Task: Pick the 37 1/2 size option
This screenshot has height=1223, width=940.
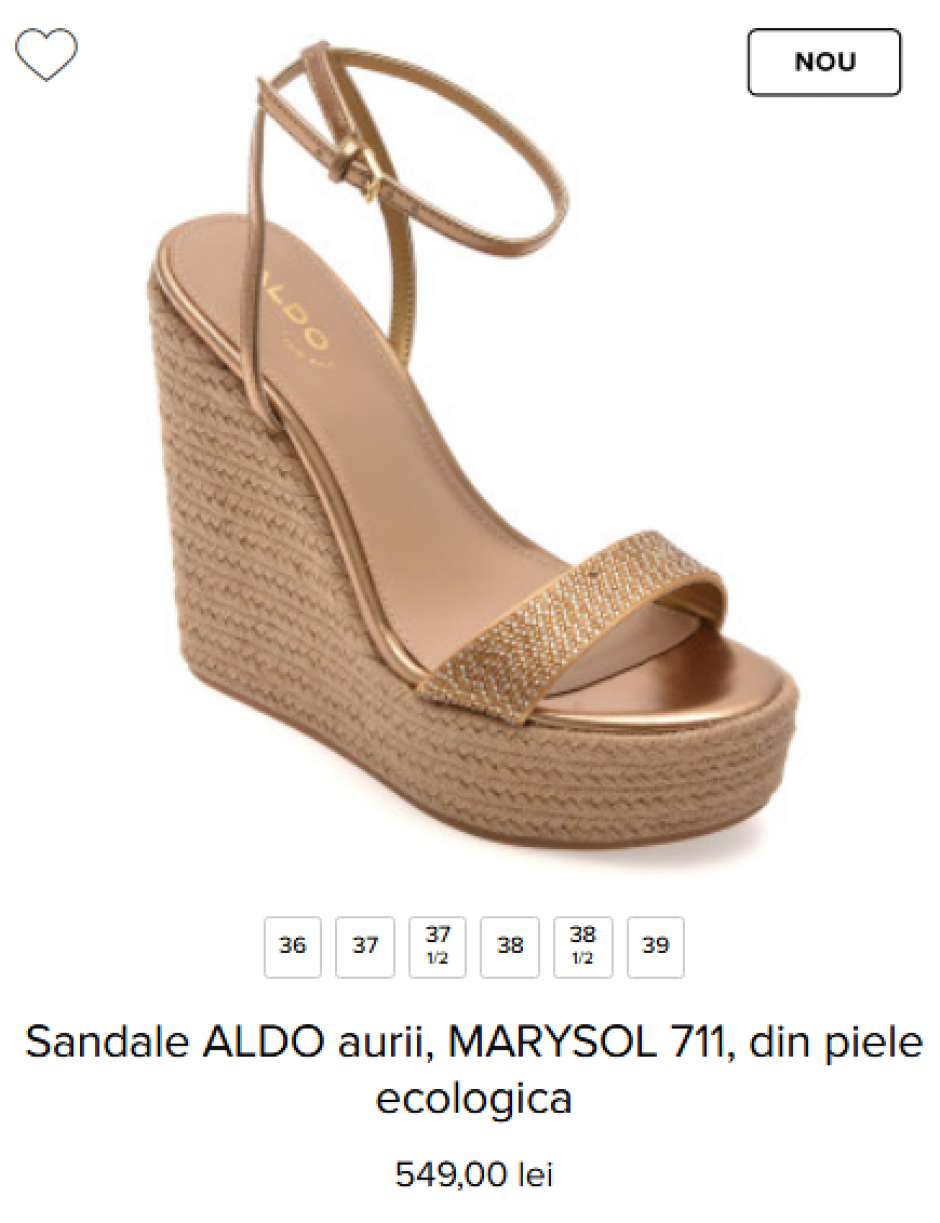Action: pos(438,946)
